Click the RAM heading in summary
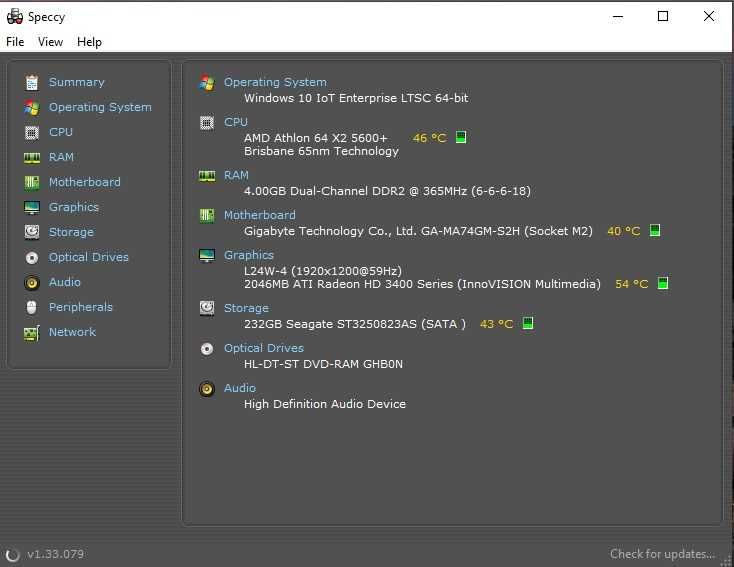 [x=236, y=175]
